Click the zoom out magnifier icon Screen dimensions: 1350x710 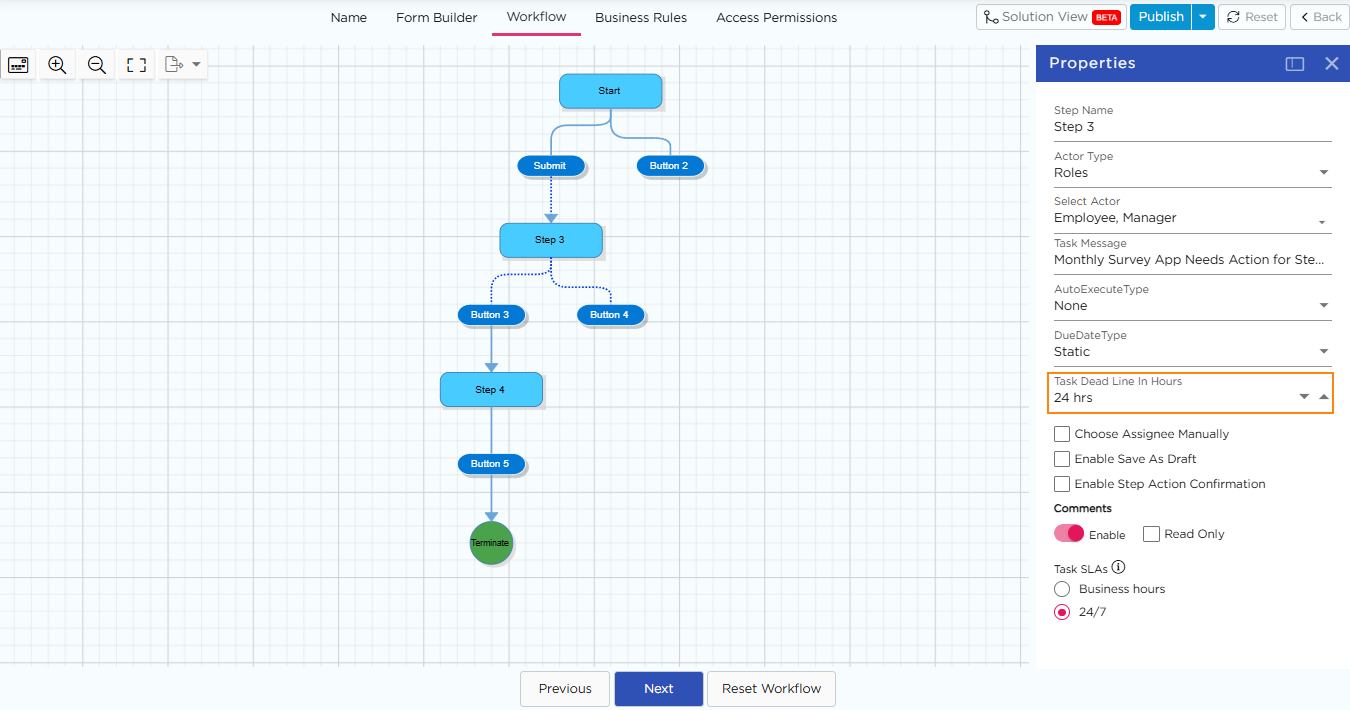(x=97, y=65)
